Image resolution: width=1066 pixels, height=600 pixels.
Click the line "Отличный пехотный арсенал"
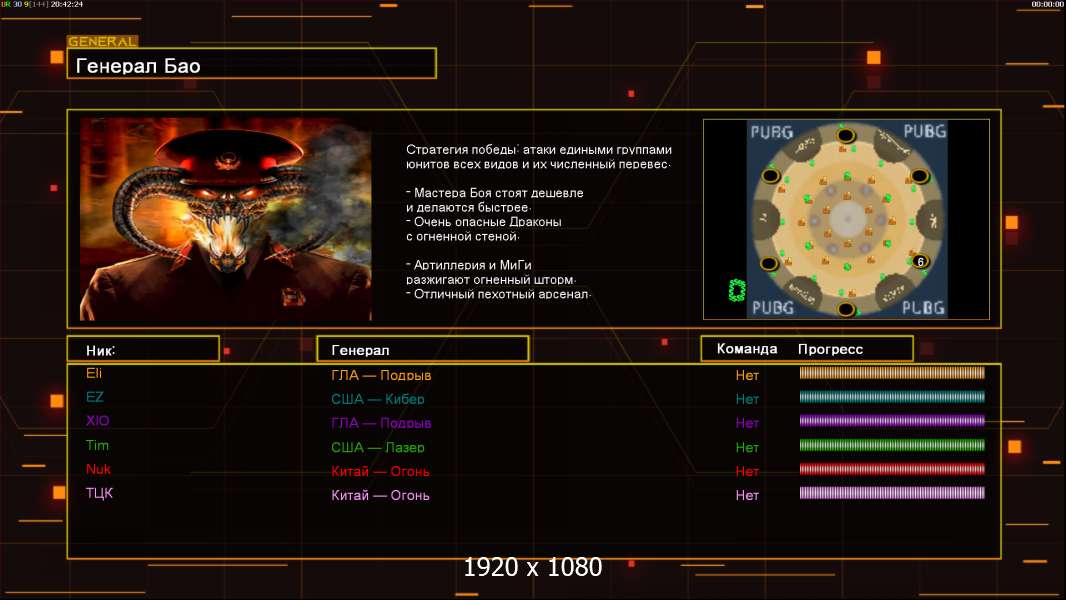click(501, 294)
